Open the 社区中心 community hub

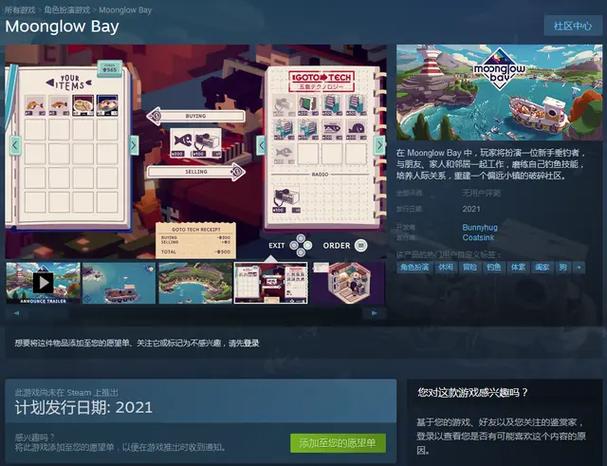[x=572, y=26]
